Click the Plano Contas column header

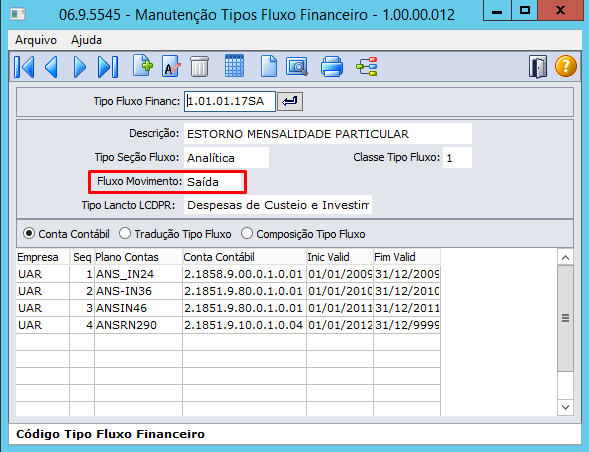pos(138,257)
